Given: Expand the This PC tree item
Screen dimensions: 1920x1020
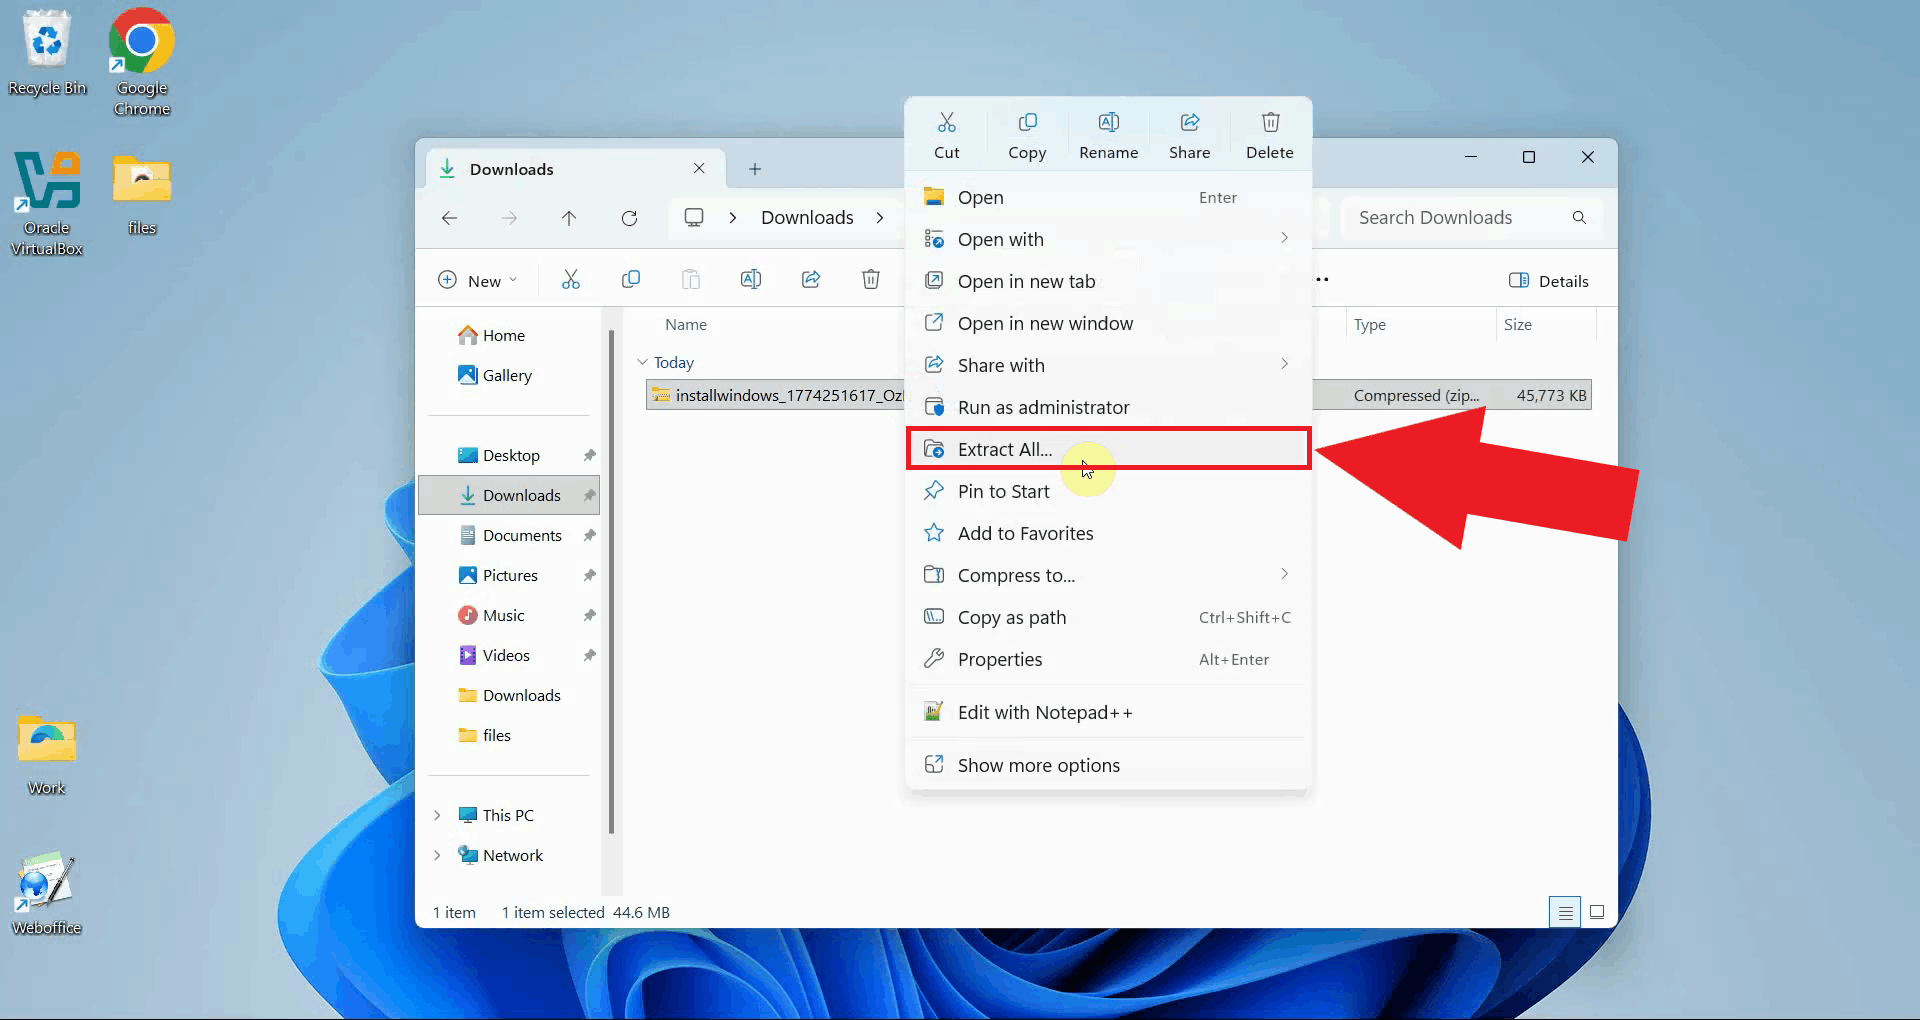Looking at the screenshot, I should point(437,815).
